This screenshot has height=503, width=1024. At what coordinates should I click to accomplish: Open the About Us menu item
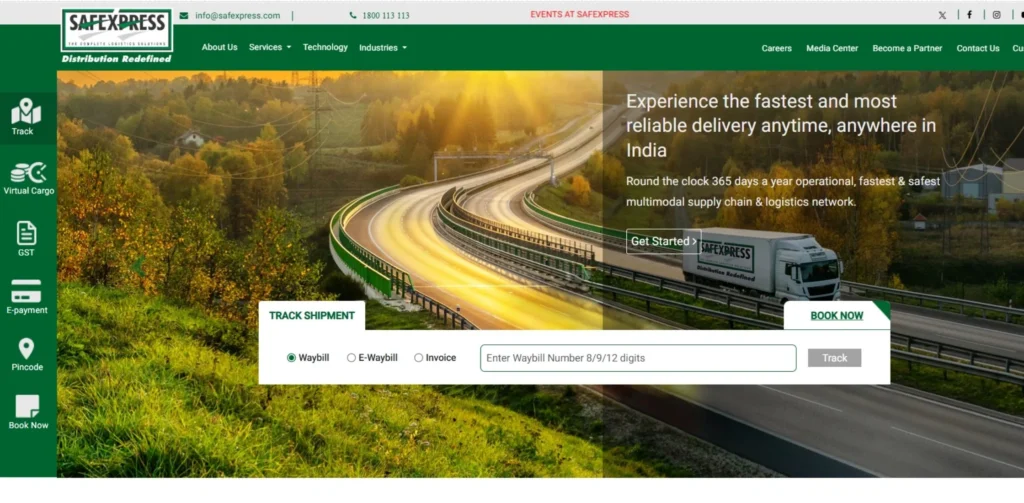coord(219,47)
